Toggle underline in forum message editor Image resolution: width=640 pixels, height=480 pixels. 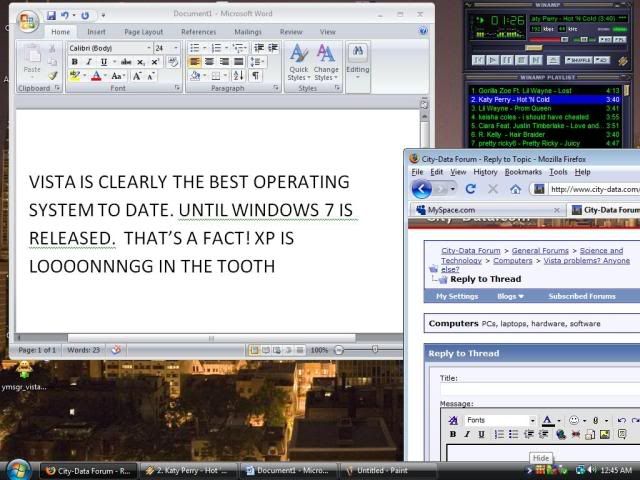pos(482,434)
